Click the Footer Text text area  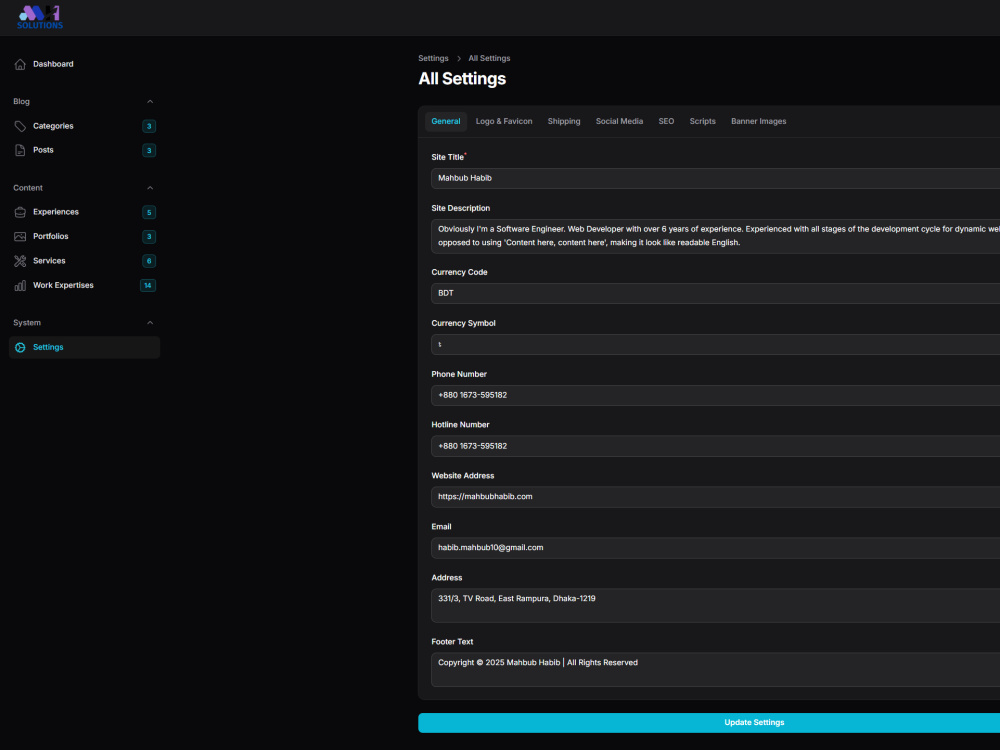[x=716, y=670]
